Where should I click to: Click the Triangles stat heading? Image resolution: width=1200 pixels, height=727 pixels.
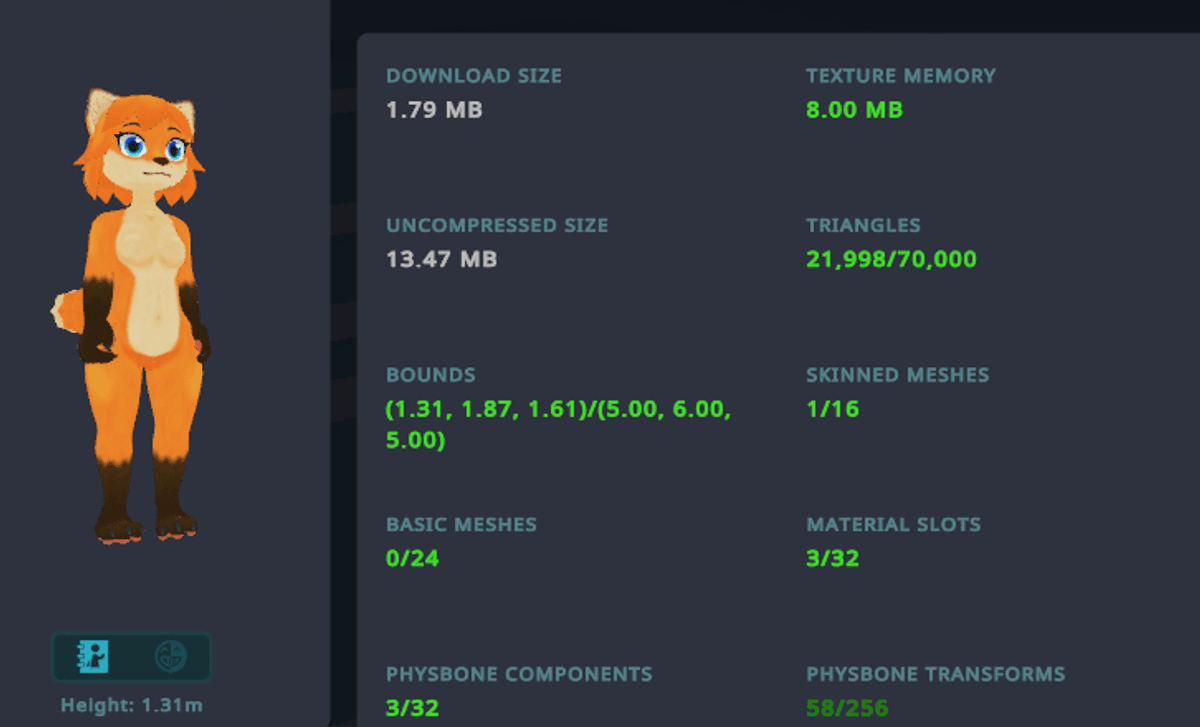863,226
